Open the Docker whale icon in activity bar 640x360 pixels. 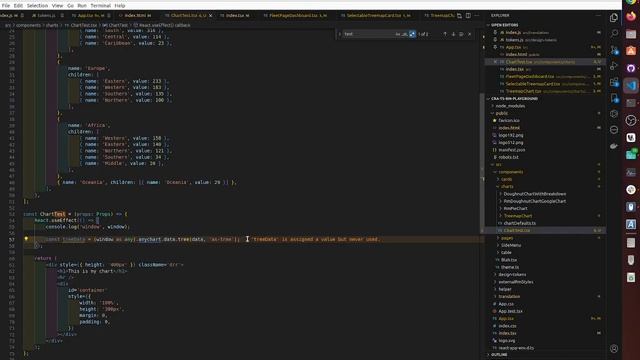tap(614, 146)
